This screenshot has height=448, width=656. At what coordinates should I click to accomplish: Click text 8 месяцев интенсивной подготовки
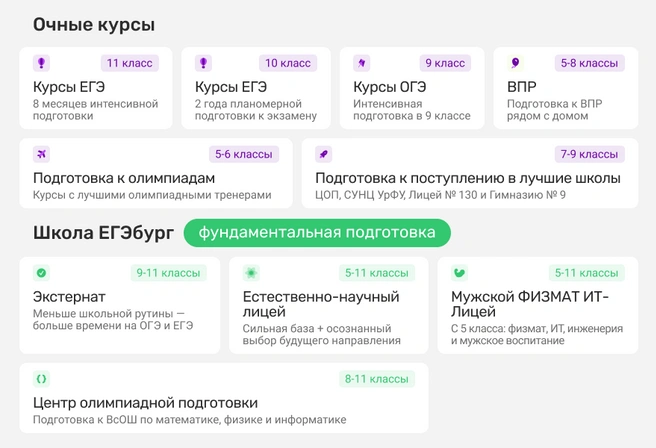point(96,110)
